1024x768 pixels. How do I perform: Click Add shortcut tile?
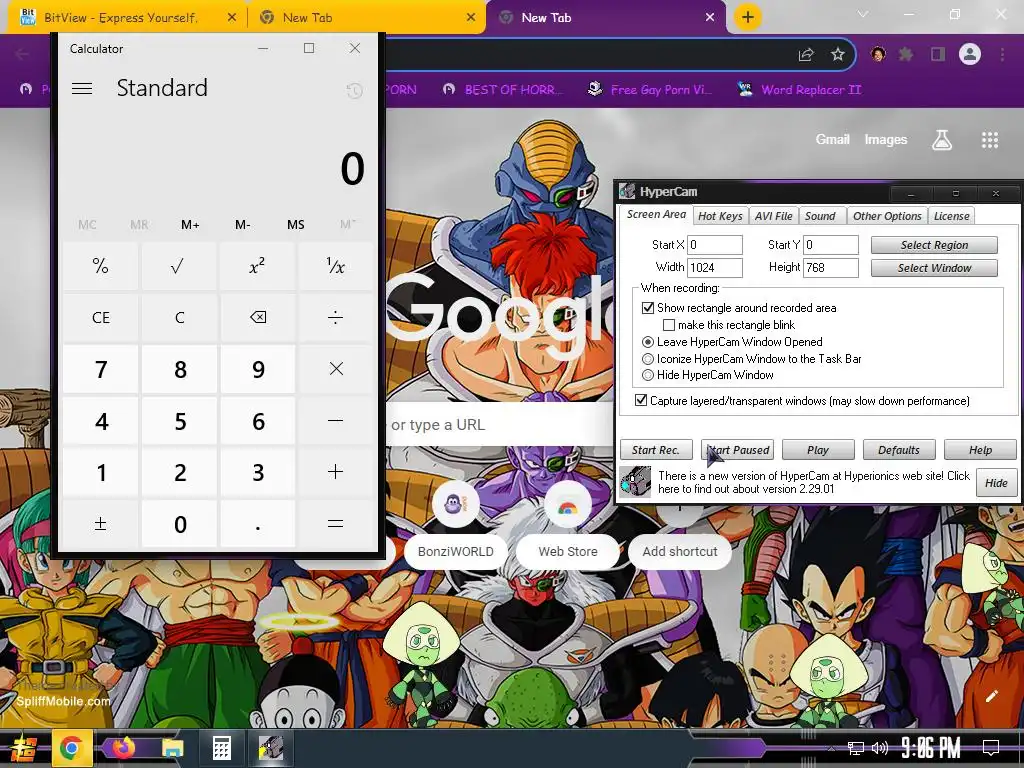click(680, 551)
